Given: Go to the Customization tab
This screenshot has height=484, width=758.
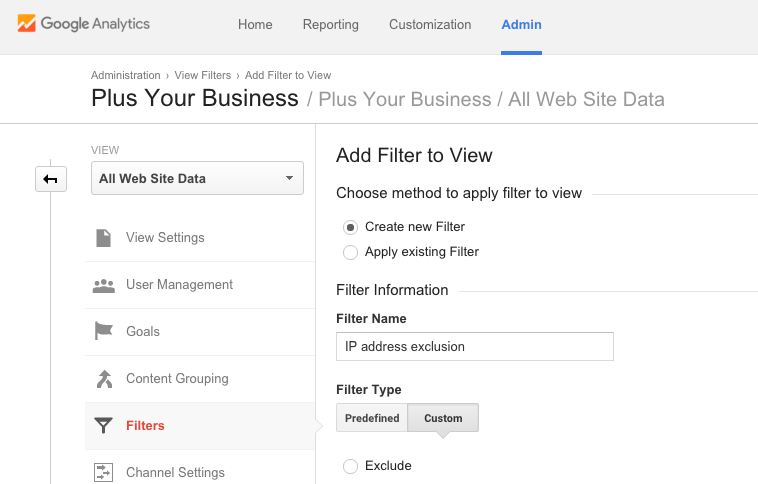Looking at the screenshot, I should click(430, 25).
